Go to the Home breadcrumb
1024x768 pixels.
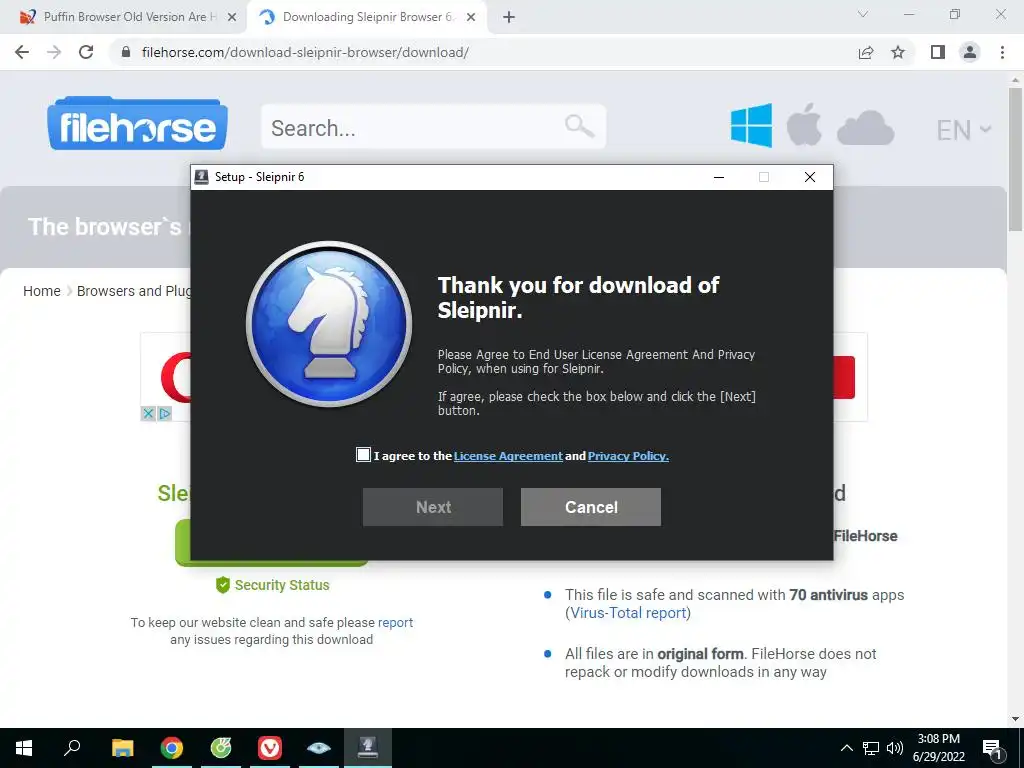[42, 291]
